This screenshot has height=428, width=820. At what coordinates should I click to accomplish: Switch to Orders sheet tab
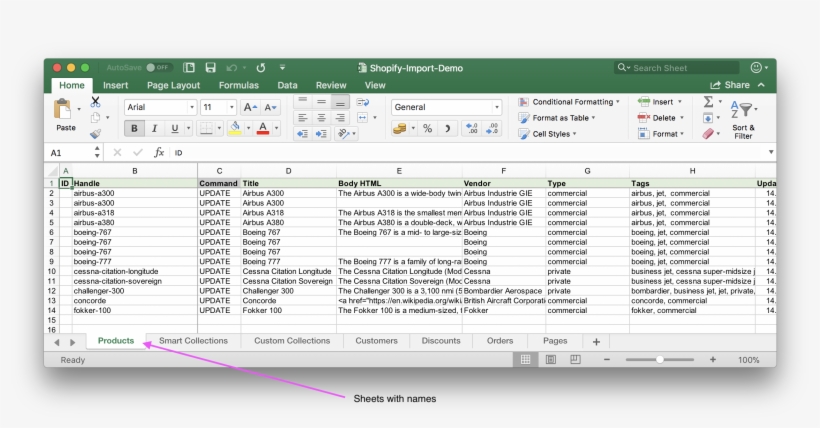pyautogui.click(x=500, y=341)
